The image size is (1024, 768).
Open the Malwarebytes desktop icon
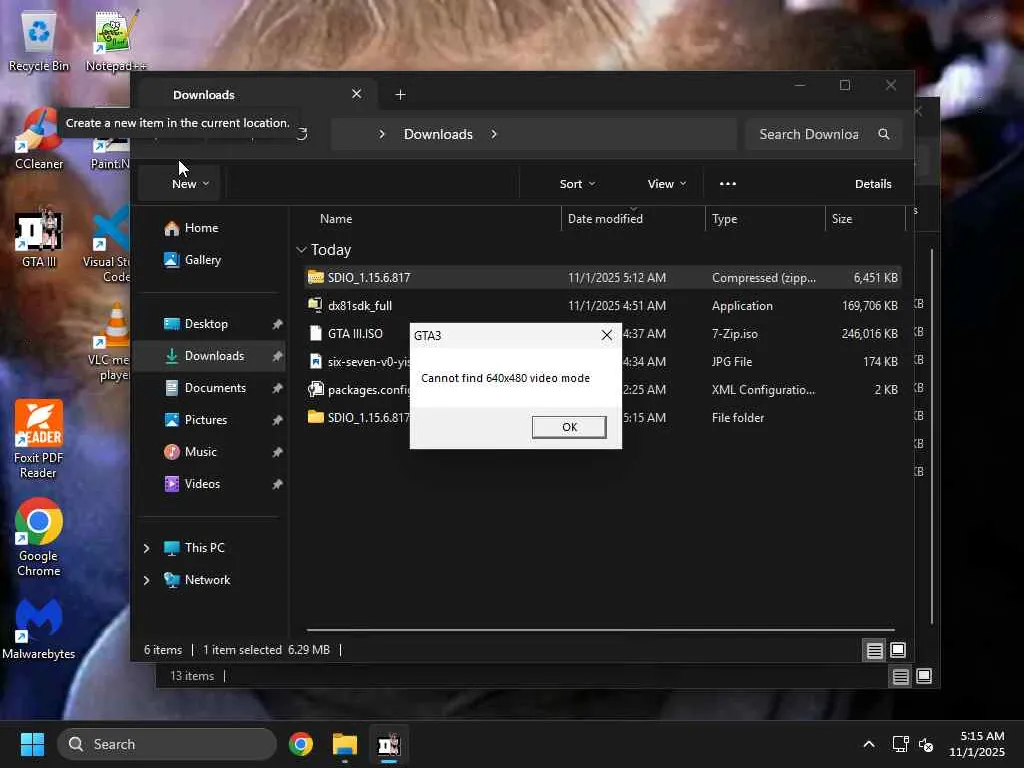[39, 628]
